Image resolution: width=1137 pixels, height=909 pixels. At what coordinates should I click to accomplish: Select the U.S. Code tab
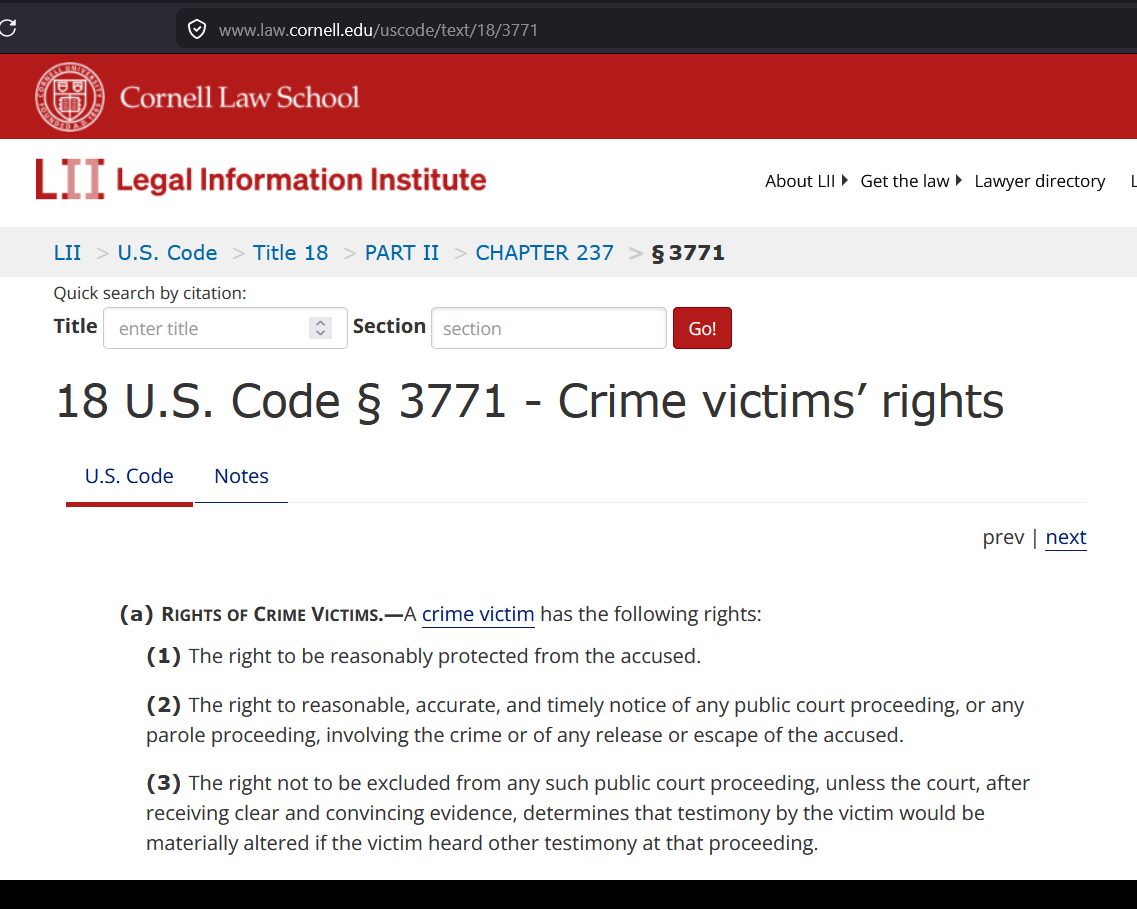point(129,476)
